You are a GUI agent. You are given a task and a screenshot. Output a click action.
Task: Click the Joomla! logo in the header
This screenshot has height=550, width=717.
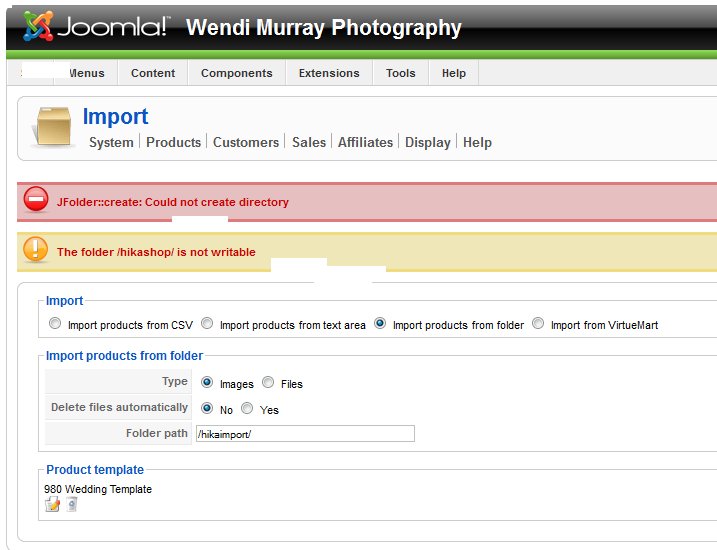pos(95,26)
